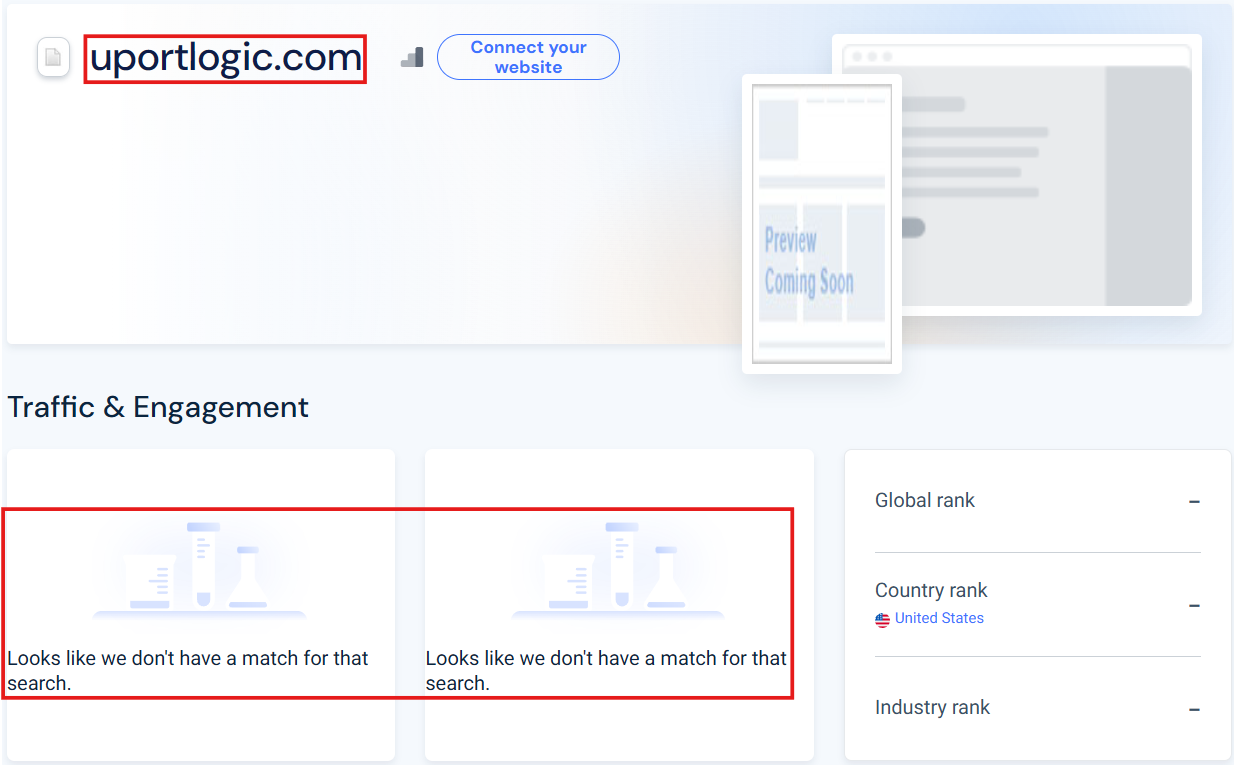The width and height of the screenshot is (1234, 765).
Task: Click the Global rank label
Action: pyautogui.click(x=925, y=500)
